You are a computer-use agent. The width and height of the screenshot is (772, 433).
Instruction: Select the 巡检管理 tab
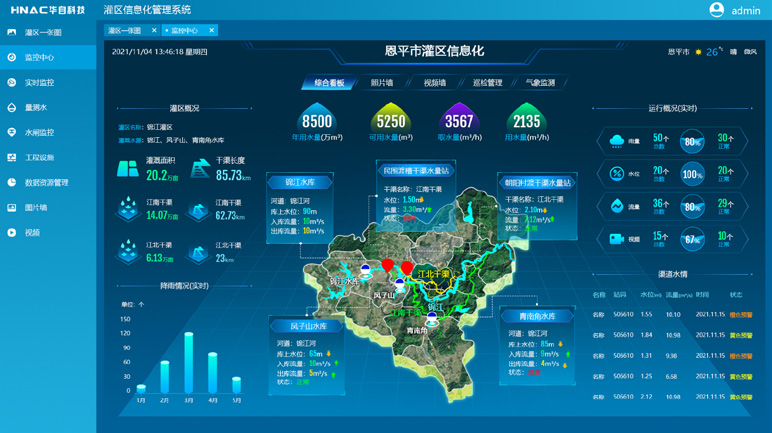pyautogui.click(x=487, y=83)
